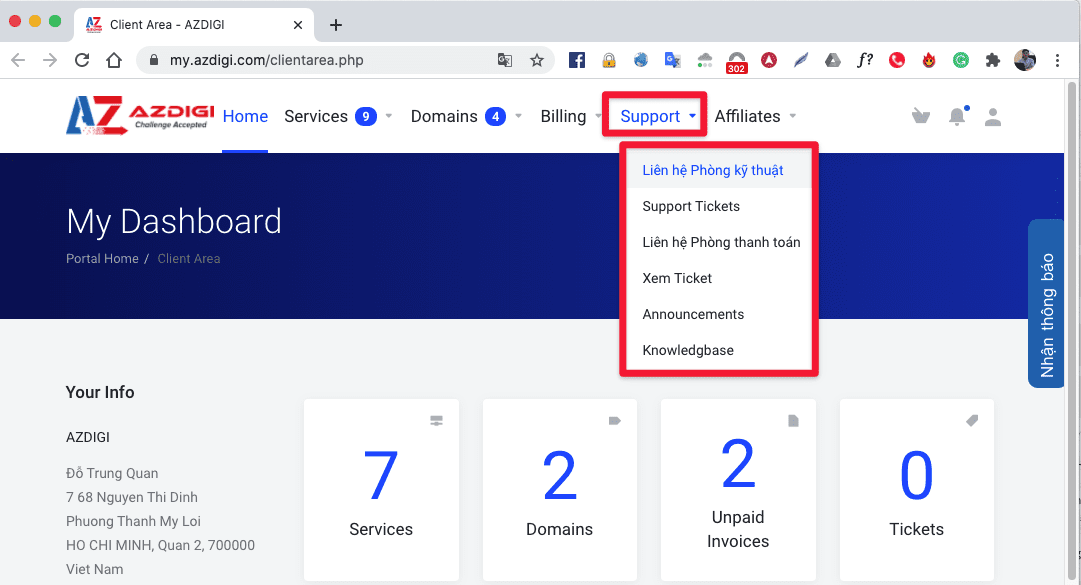Click the shopping basket icon
1081x585 pixels.
[x=921, y=117]
